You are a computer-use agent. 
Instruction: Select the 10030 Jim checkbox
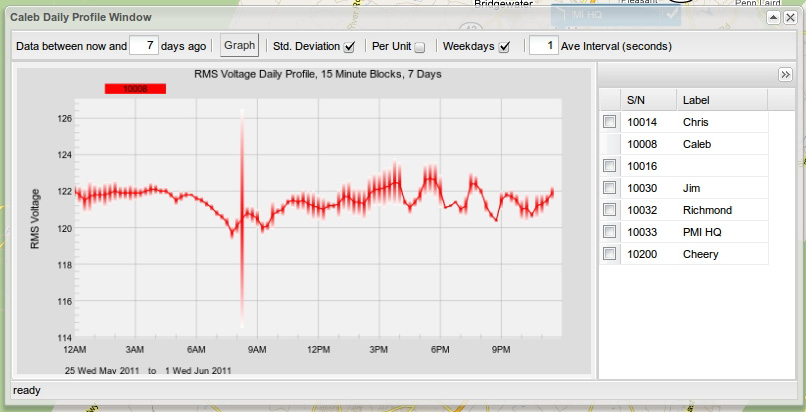[x=610, y=188]
